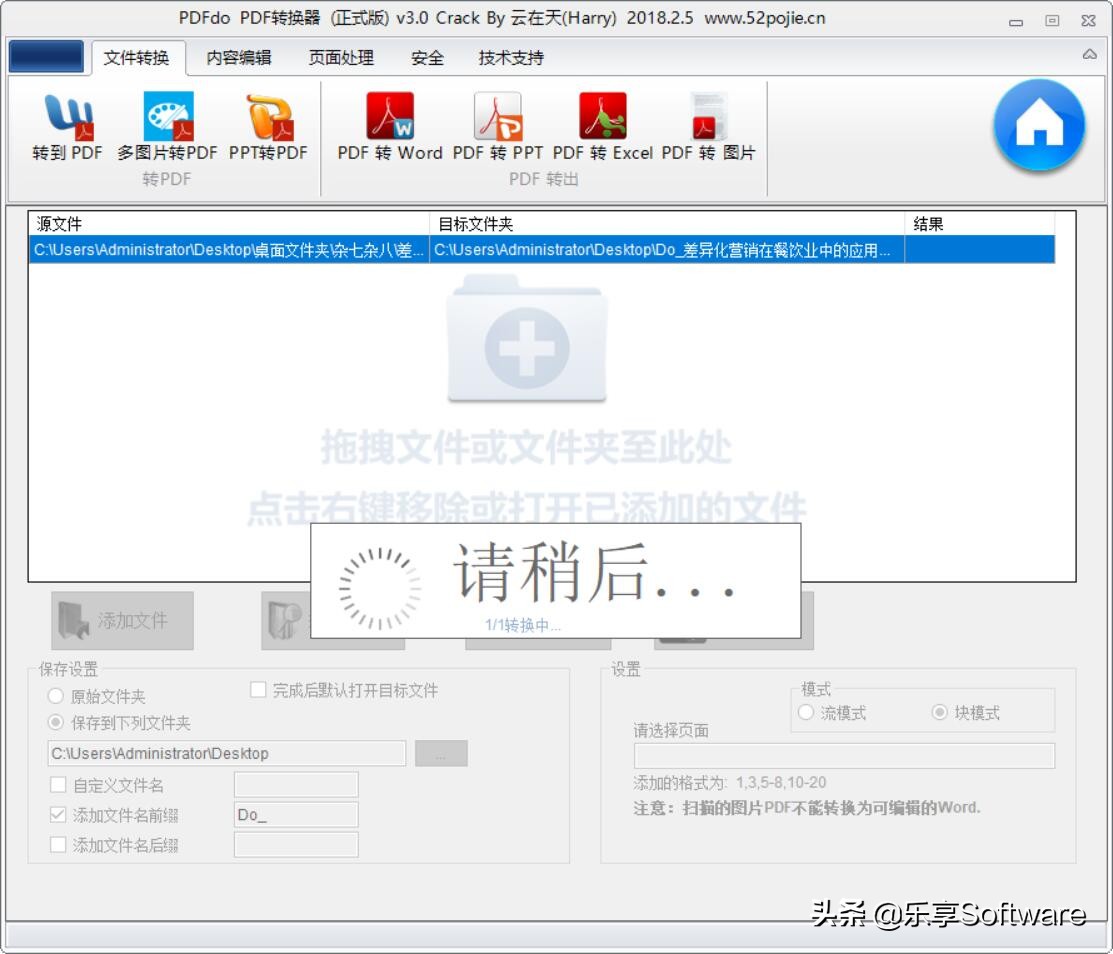This screenshot has width=1113, height=954.
Task: Click the custom file name input field
Action: click(296, 784)
